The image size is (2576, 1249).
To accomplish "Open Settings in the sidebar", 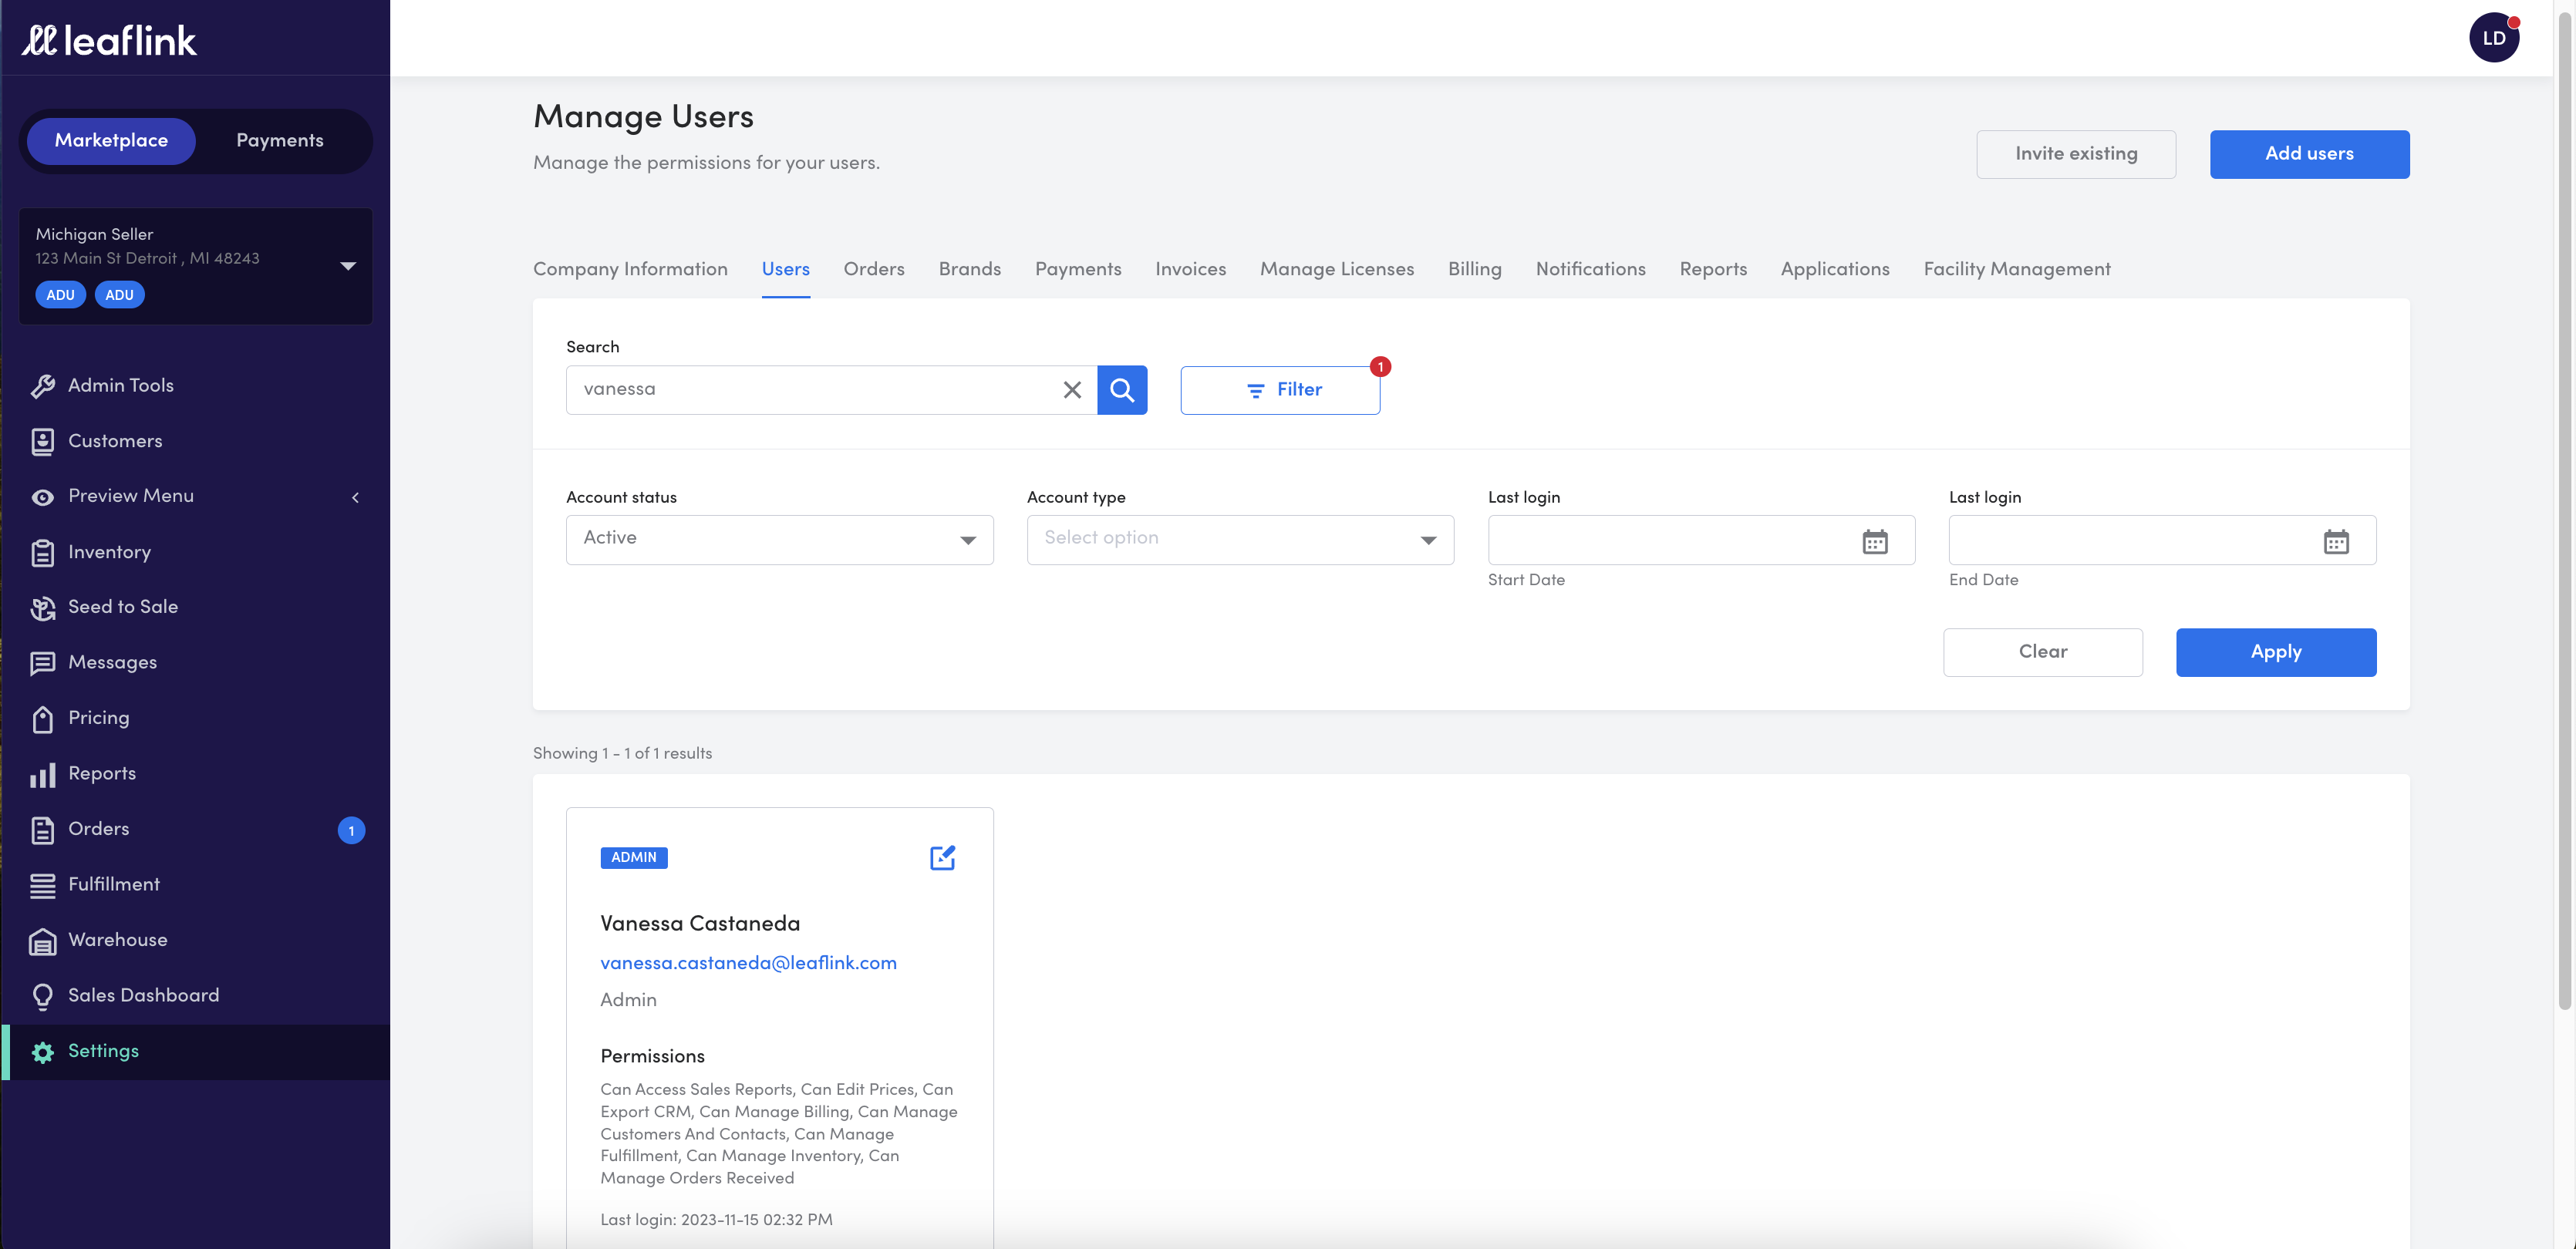I will click(196, 1052).
